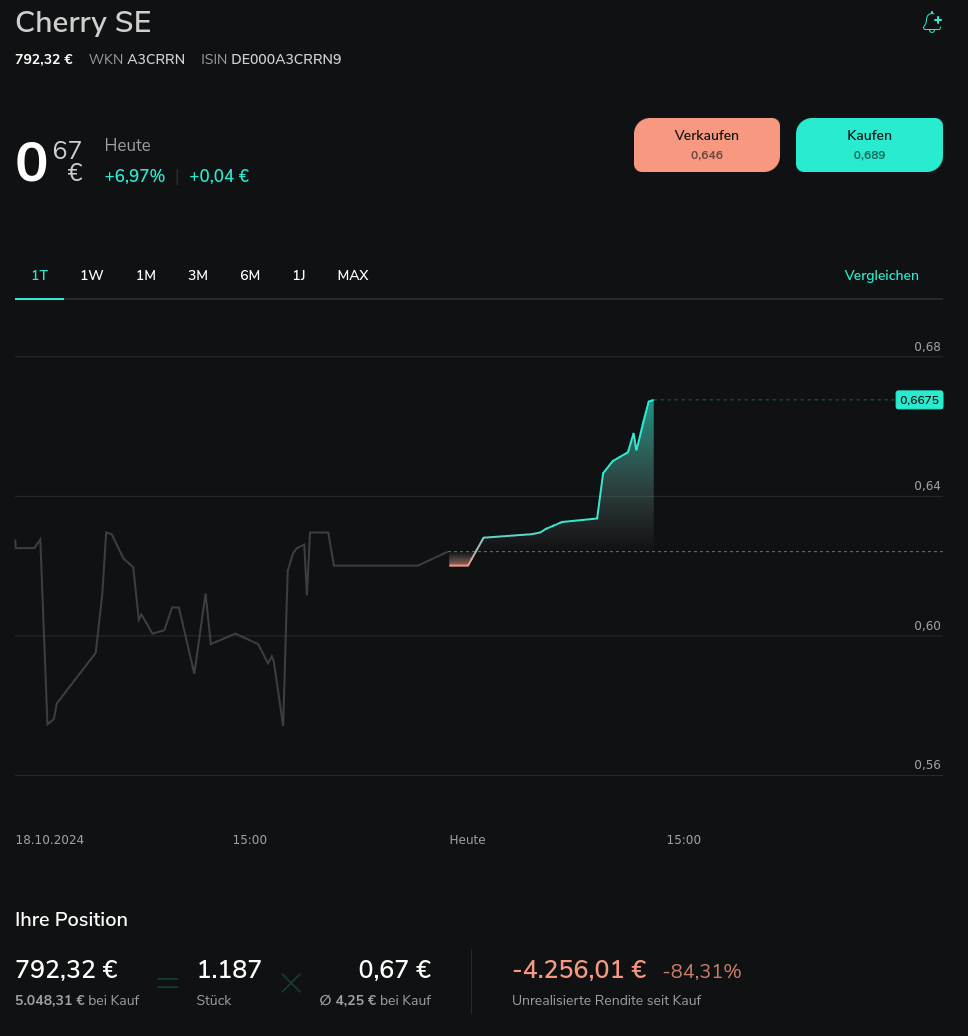Viewport: 968px width, 1036px height.
Task: Click the ISIN DE000A3CRRN9
Action: [x=286, y=59]
